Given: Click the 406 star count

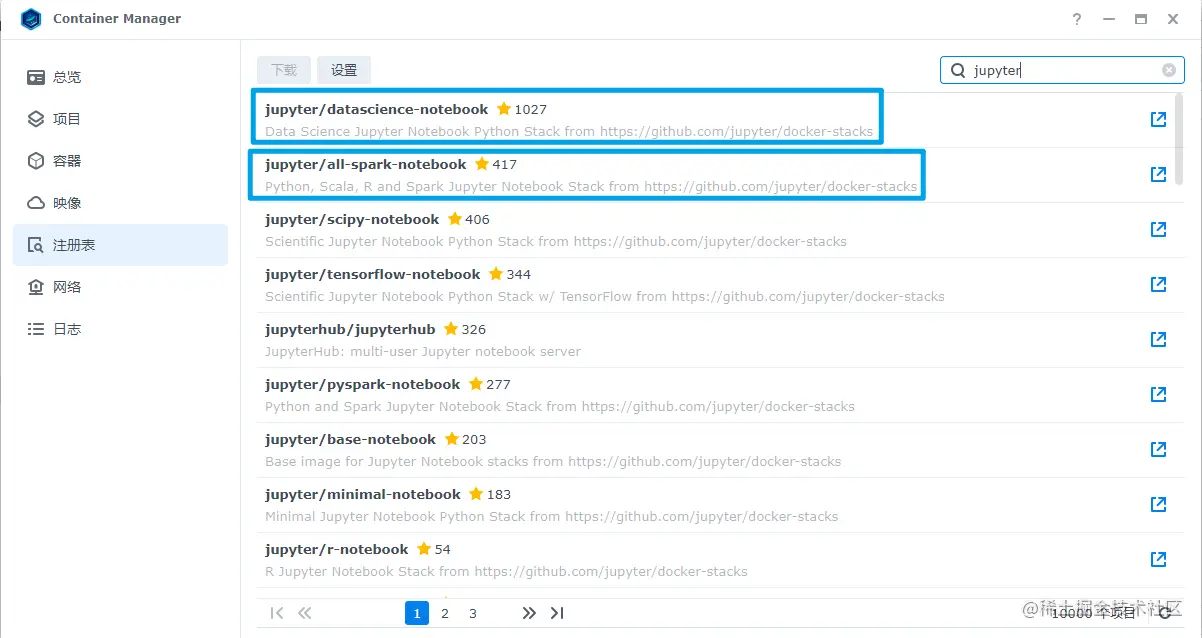Looking at the screenshot, I should click(x=477, y=219).
